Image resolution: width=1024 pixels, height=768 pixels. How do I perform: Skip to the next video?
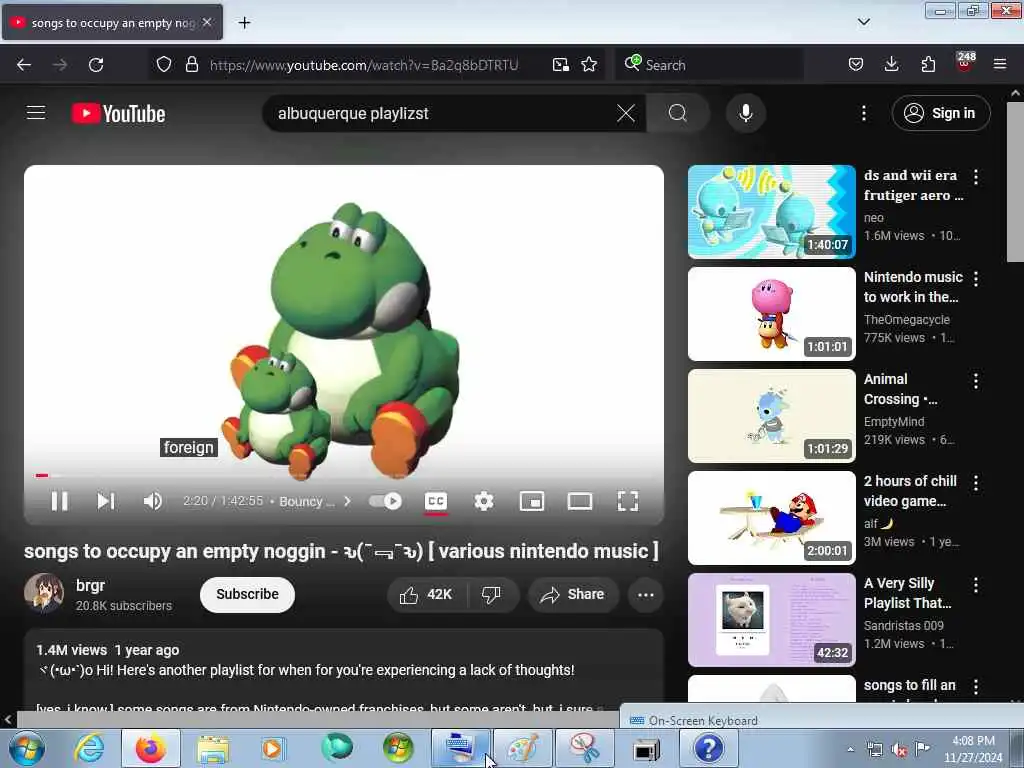click(106, 501)
